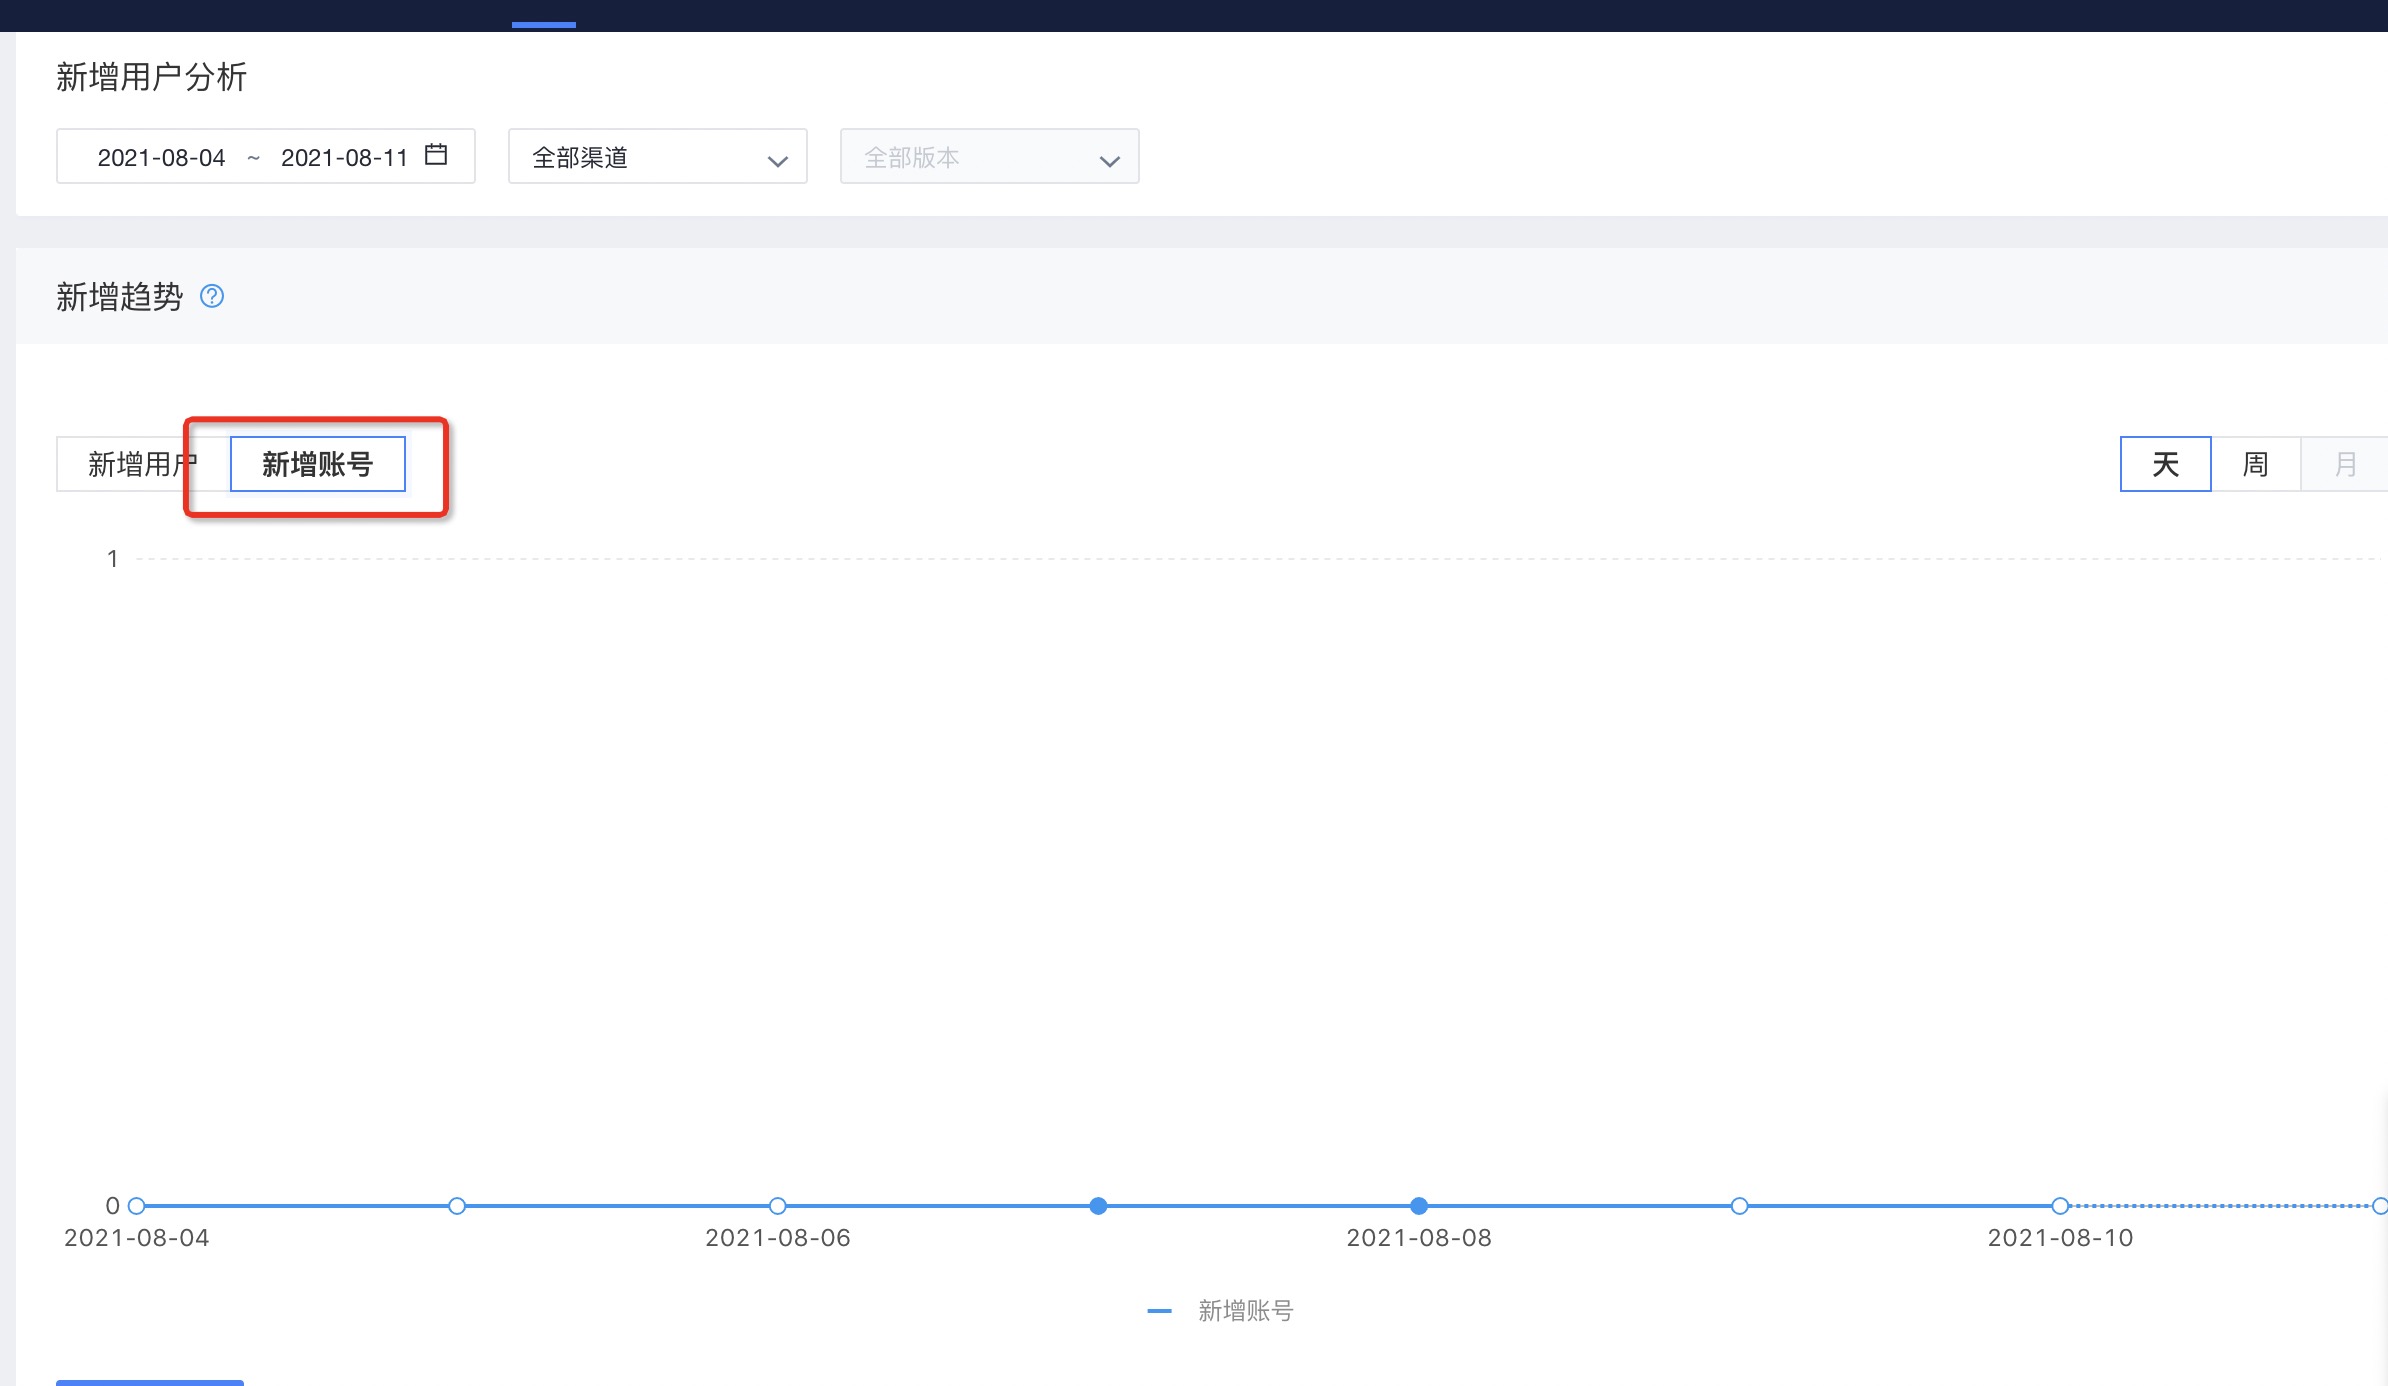This screenshot has width=2388, height=1386.
Task: Select the filled 2021-08-07 data point
Action: click(1098, 1206)
